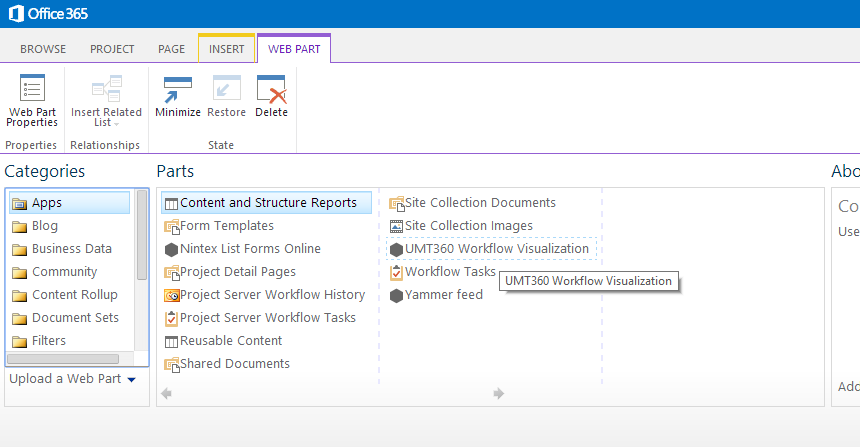The height and width of the screenshot is (447, 860).
Task: Expand Insert Related List dropdown arrow
Action: (x=116, y=125)
